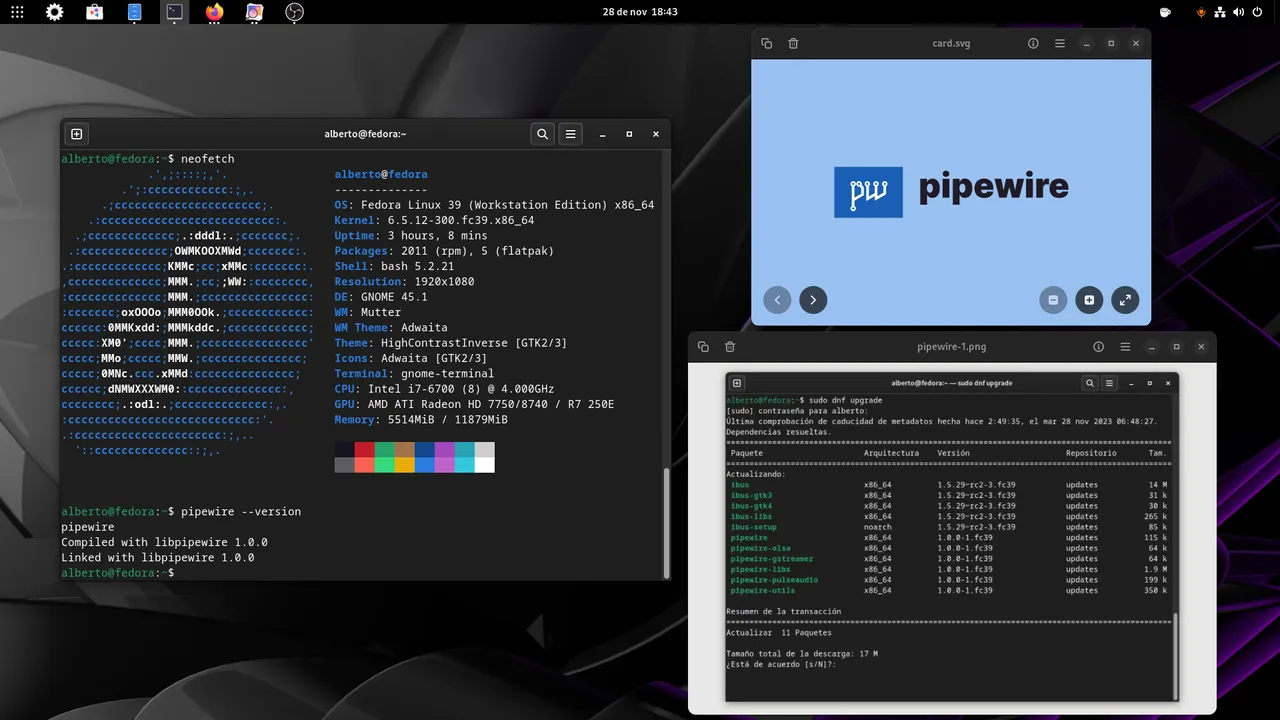Open search in the terminal window

pyautogui.click(x=542, y=134)
